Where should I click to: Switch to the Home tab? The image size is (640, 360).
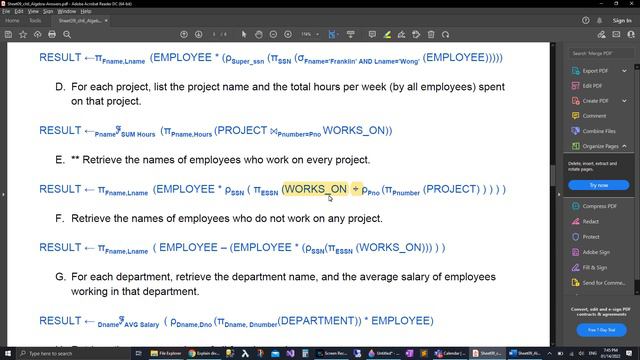[x=12, y=20]
